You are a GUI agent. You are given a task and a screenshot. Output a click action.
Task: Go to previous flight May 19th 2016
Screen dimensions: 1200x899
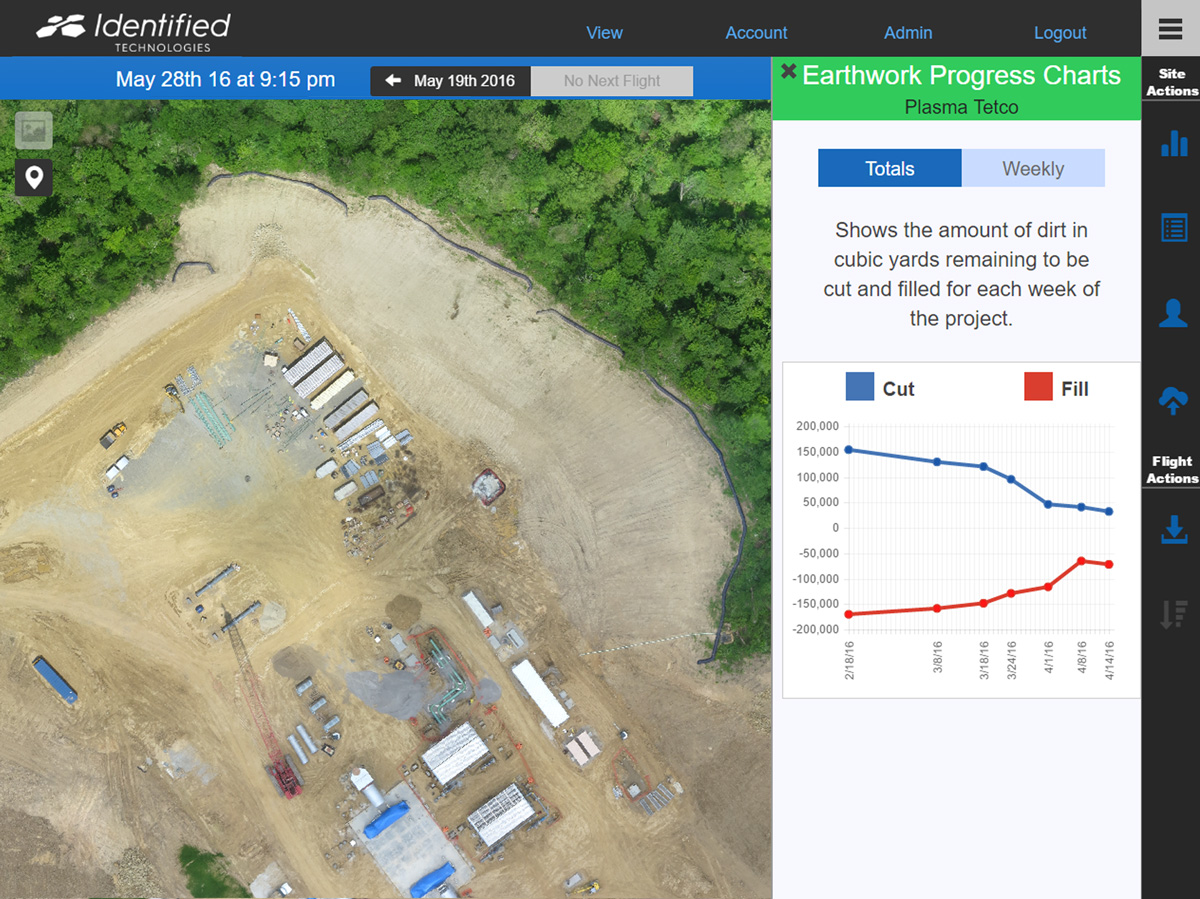tap(450, 81)
